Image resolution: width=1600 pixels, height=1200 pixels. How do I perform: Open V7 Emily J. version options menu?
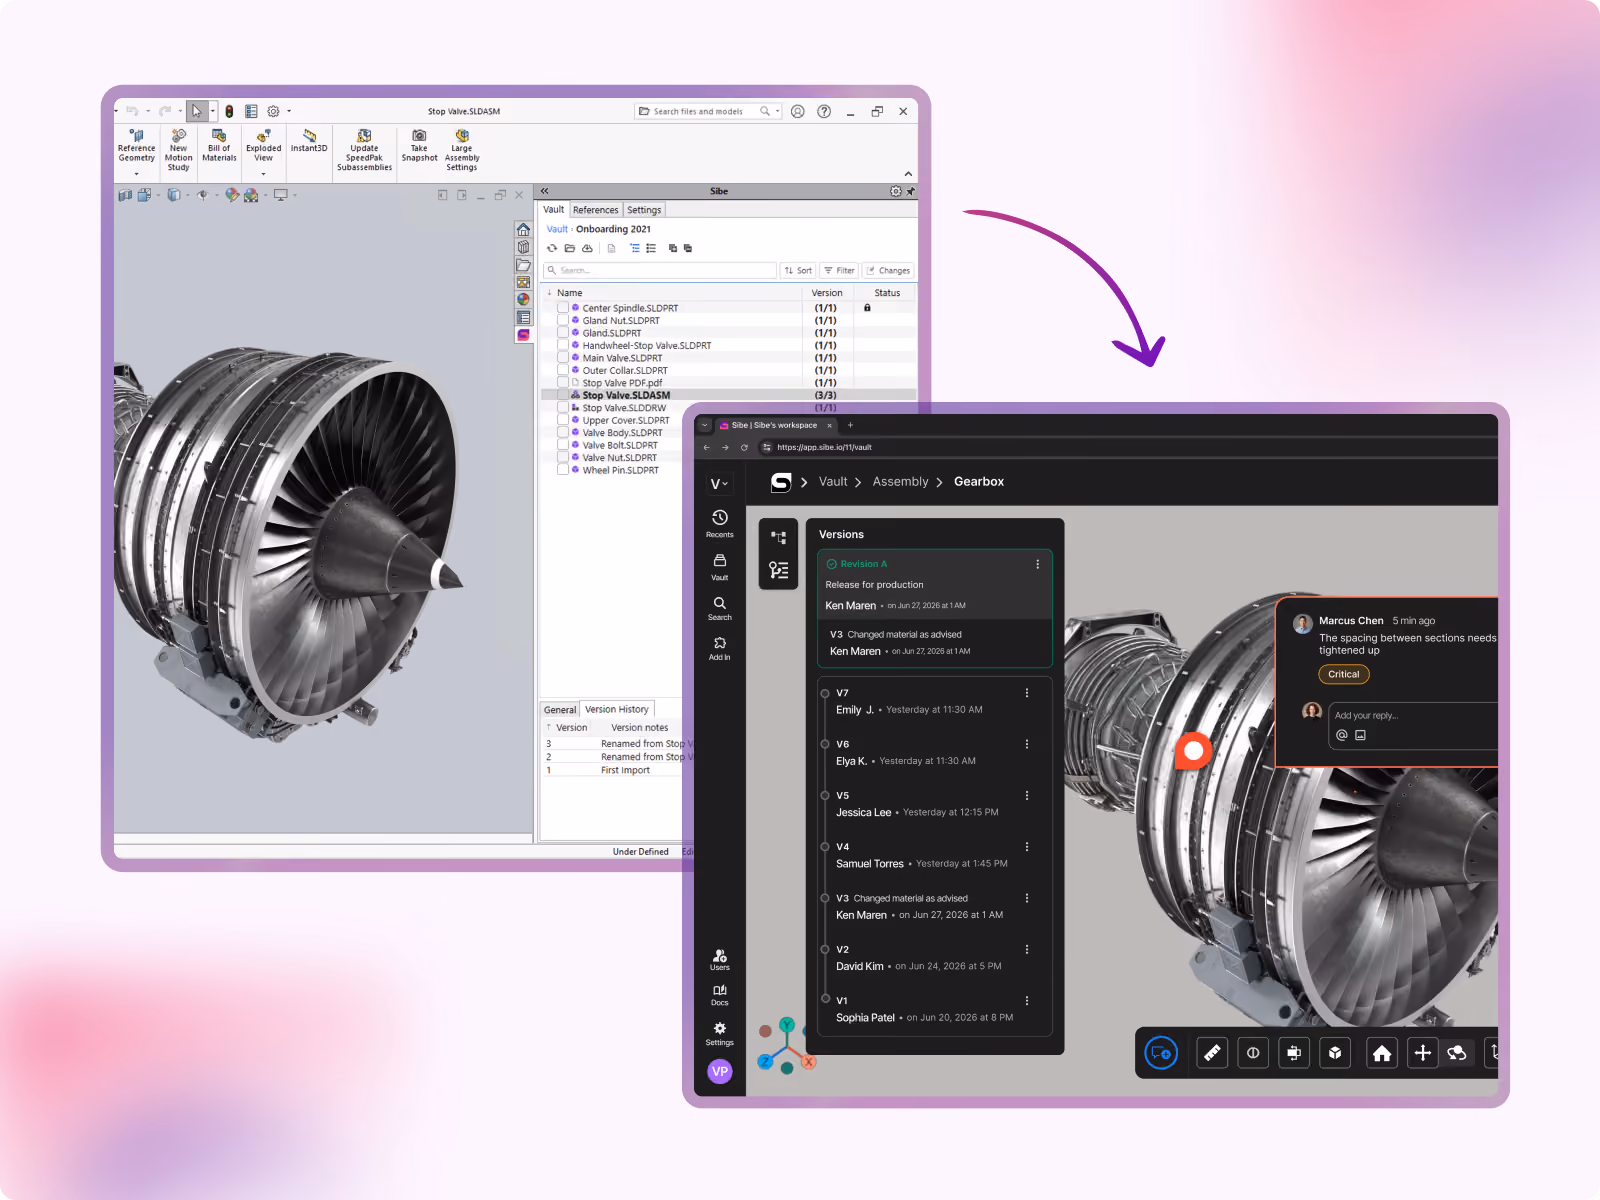click(1027, 693)
